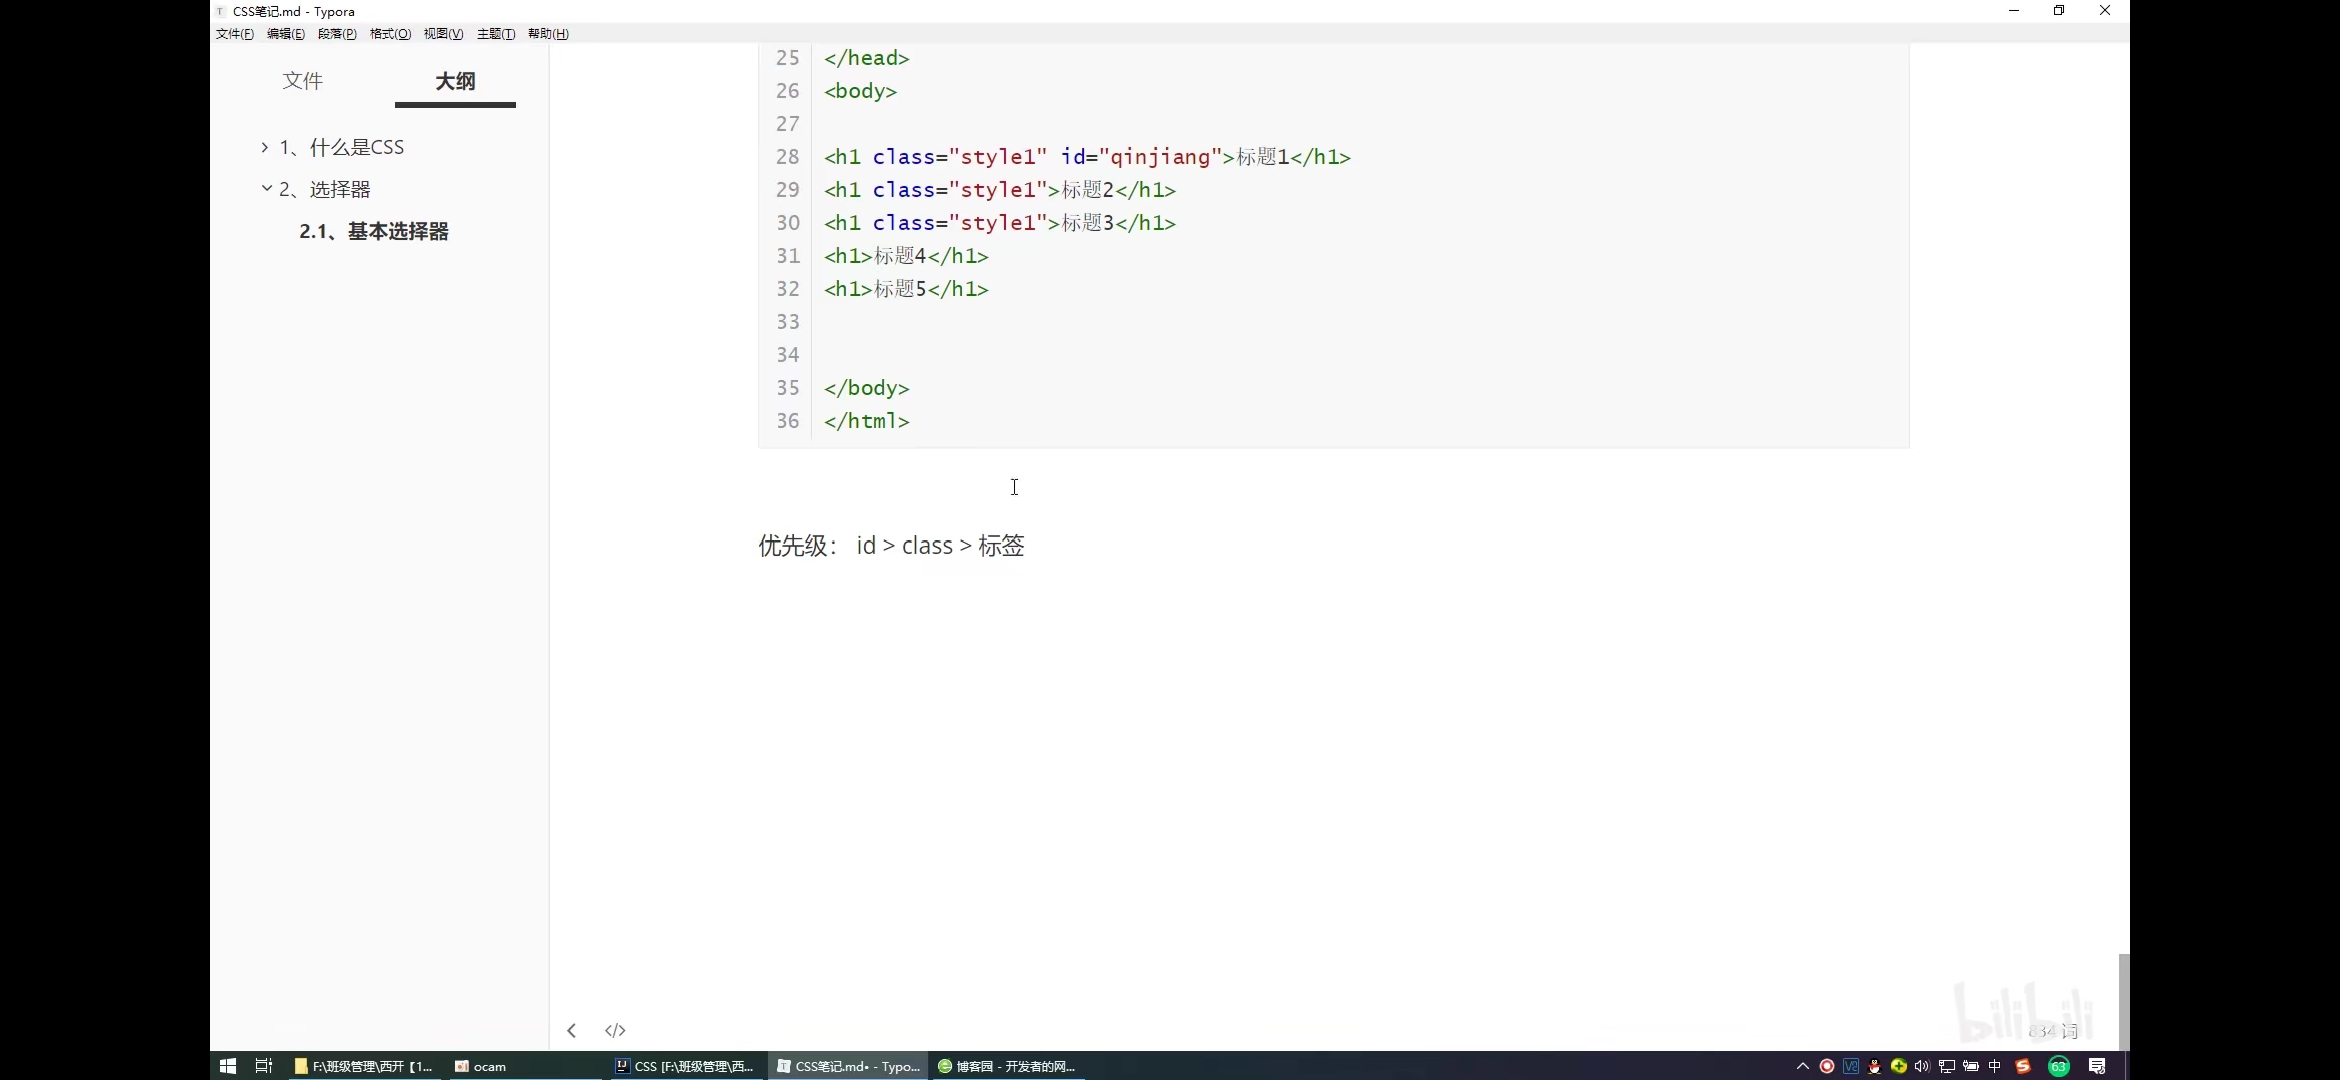
Task: Click the volume speaker tray icon
Action: click(1922, 1066)
